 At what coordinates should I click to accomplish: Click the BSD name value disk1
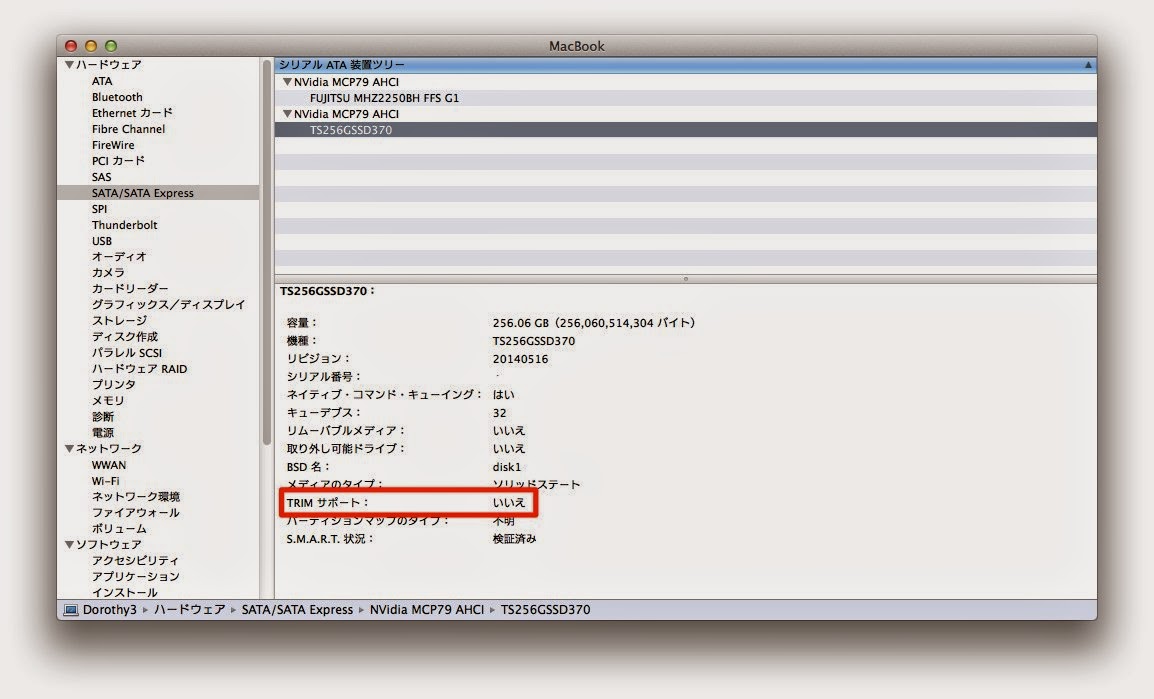click(506, 467)
